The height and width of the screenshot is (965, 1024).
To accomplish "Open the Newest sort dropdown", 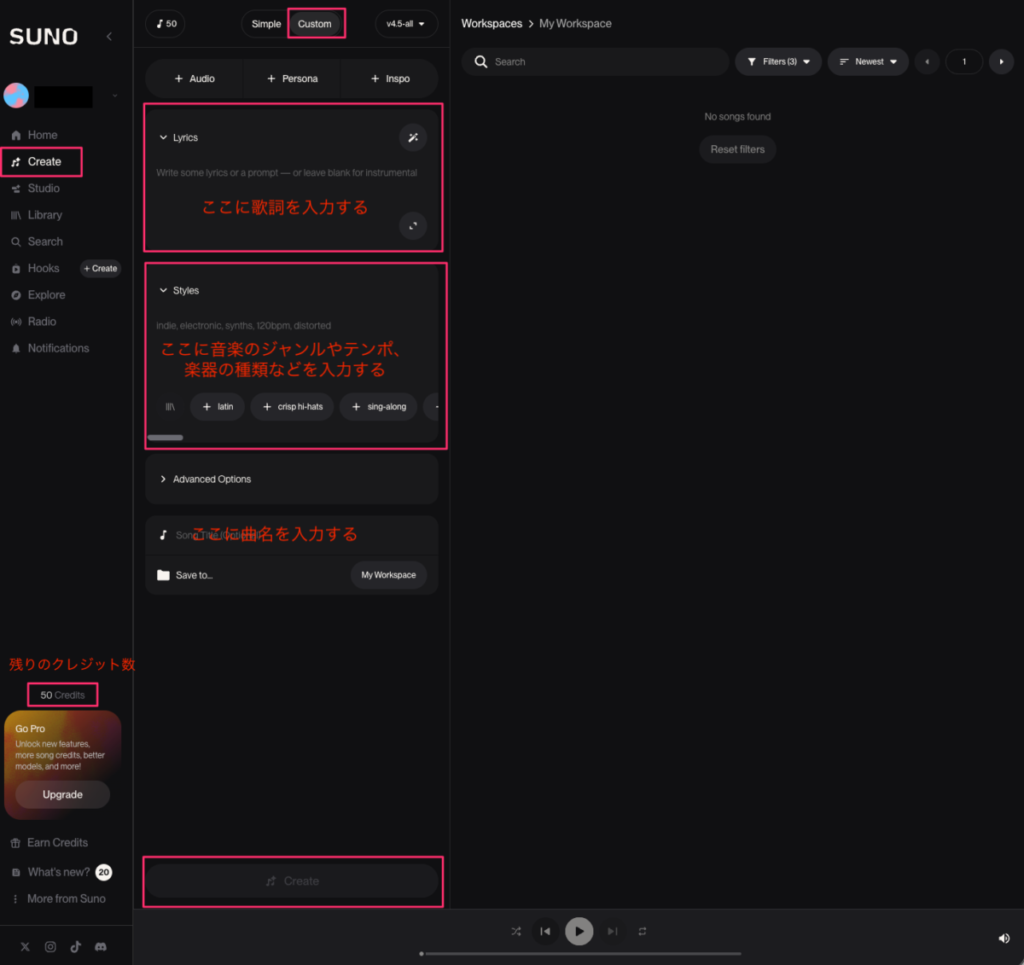I will (867, 62).
